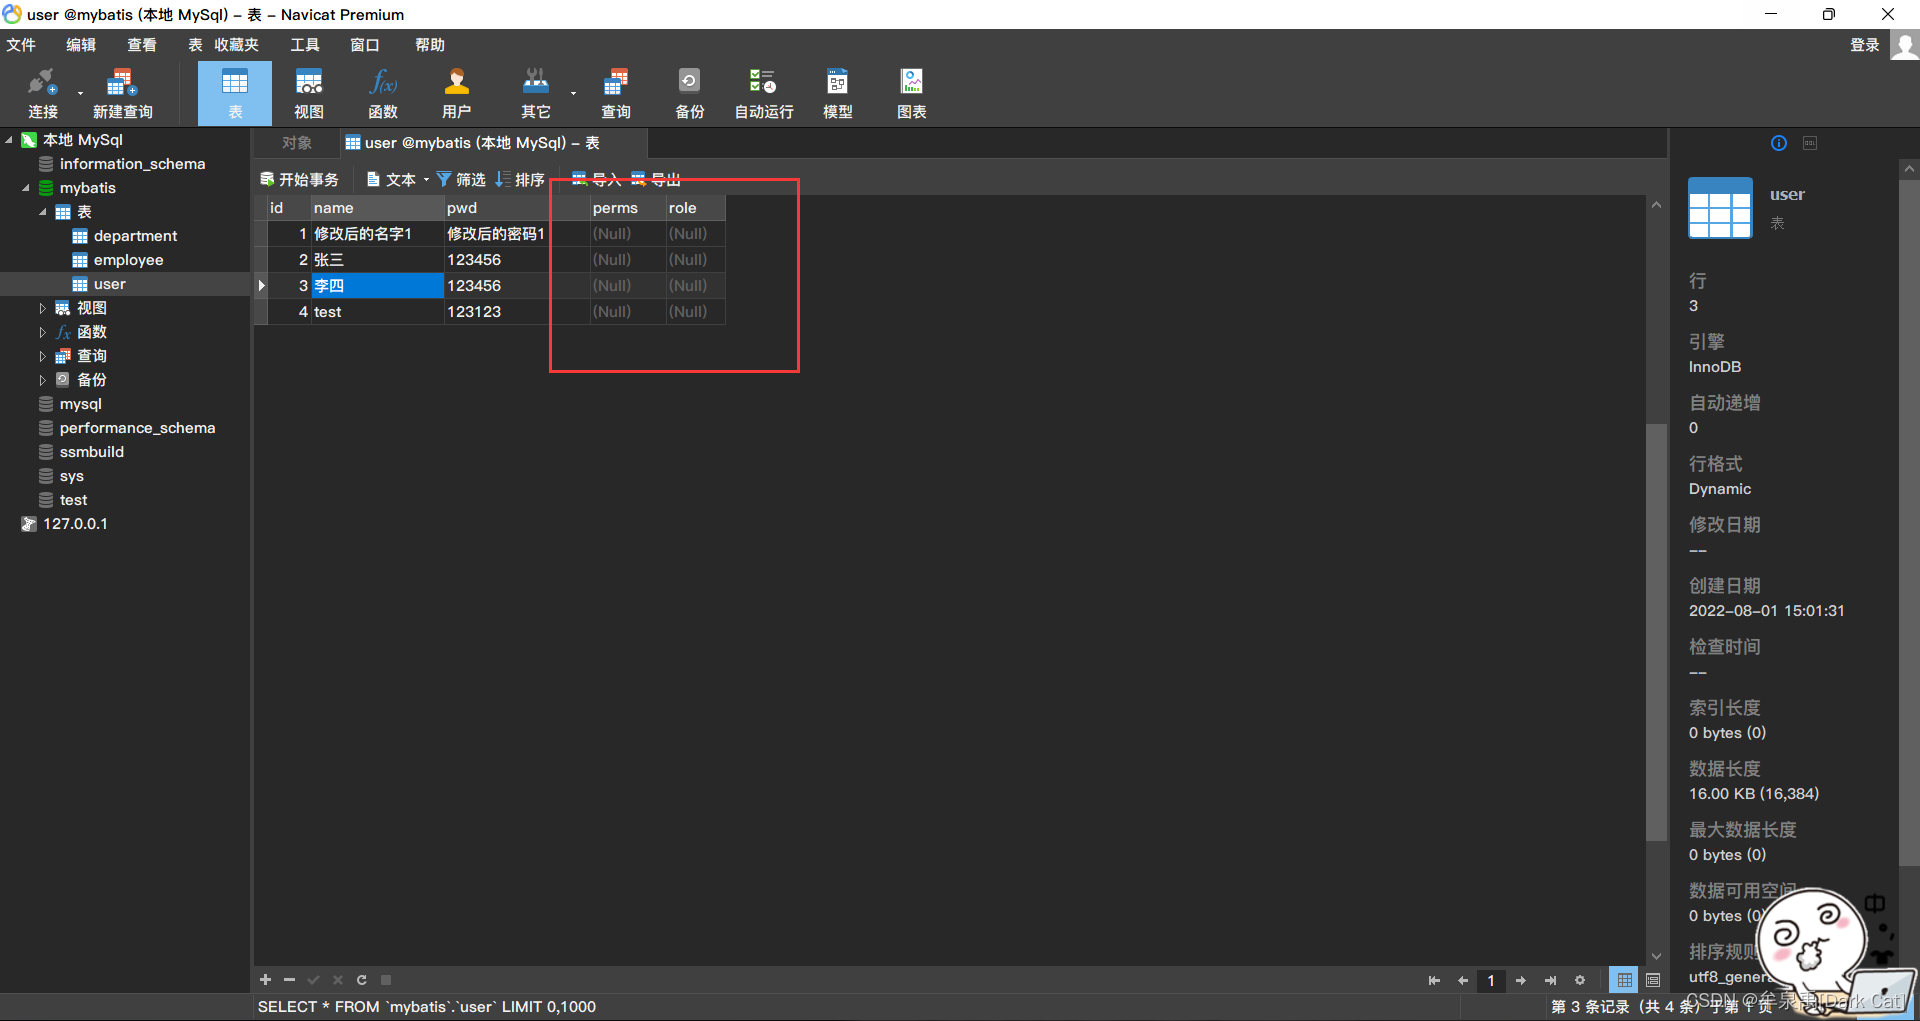The height and width of the screenshot is (1021, 1920).
Task: Click the 排序 sort button
Action: tap(520, 180)
